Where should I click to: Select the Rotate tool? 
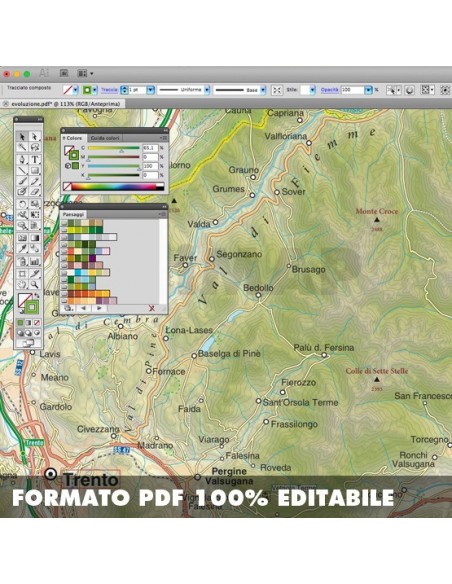[22, 204]
